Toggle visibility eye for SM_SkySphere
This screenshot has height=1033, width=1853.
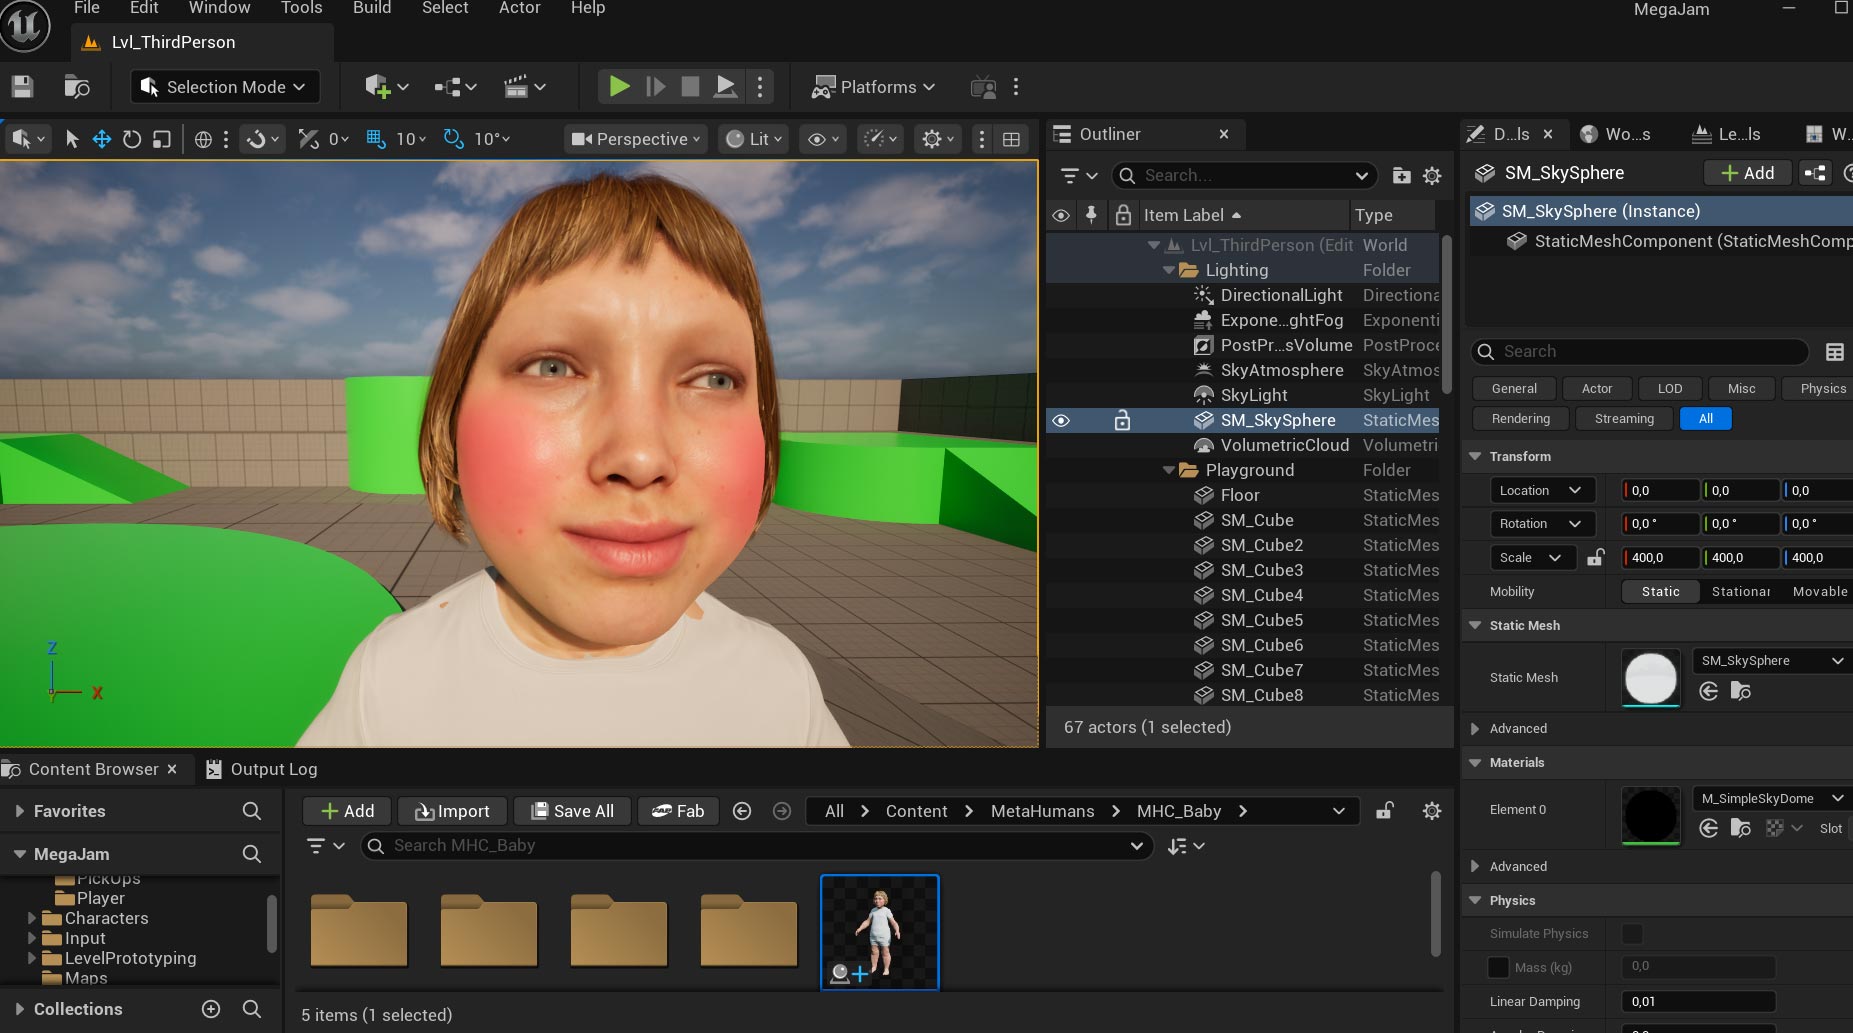[x=1061, y=421]
